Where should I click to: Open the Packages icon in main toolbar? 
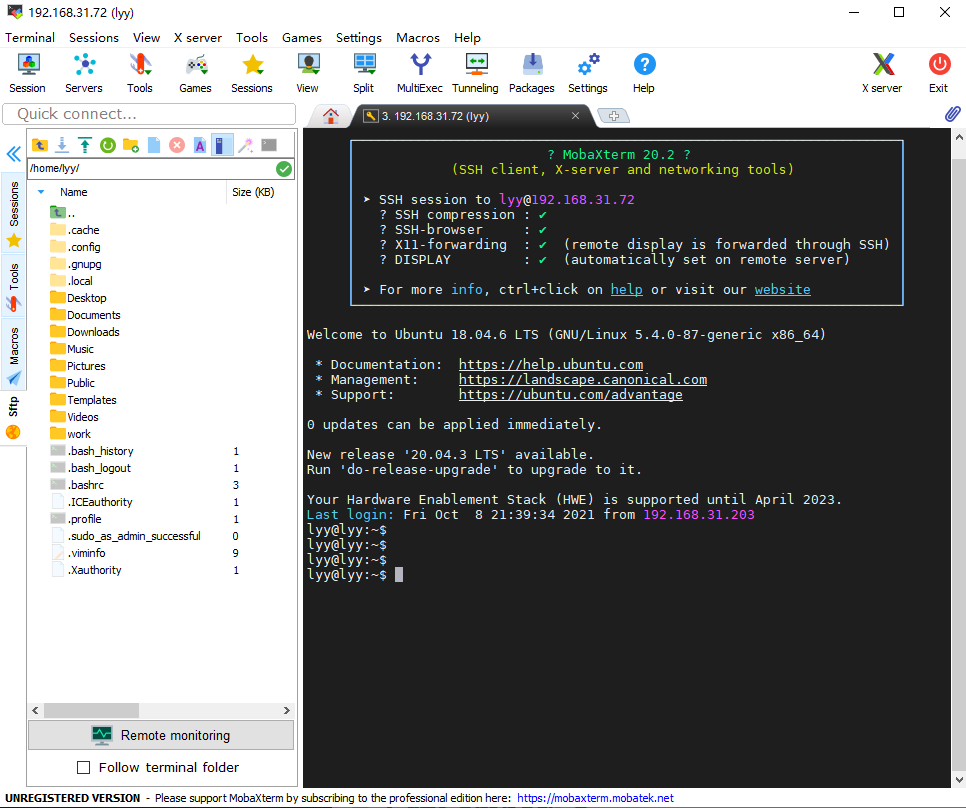(x=532, y=73)
